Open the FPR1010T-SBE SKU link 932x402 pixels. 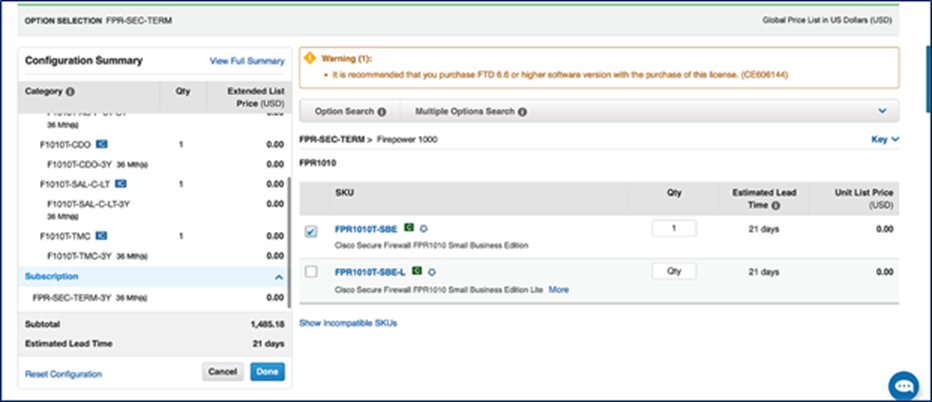366,229
